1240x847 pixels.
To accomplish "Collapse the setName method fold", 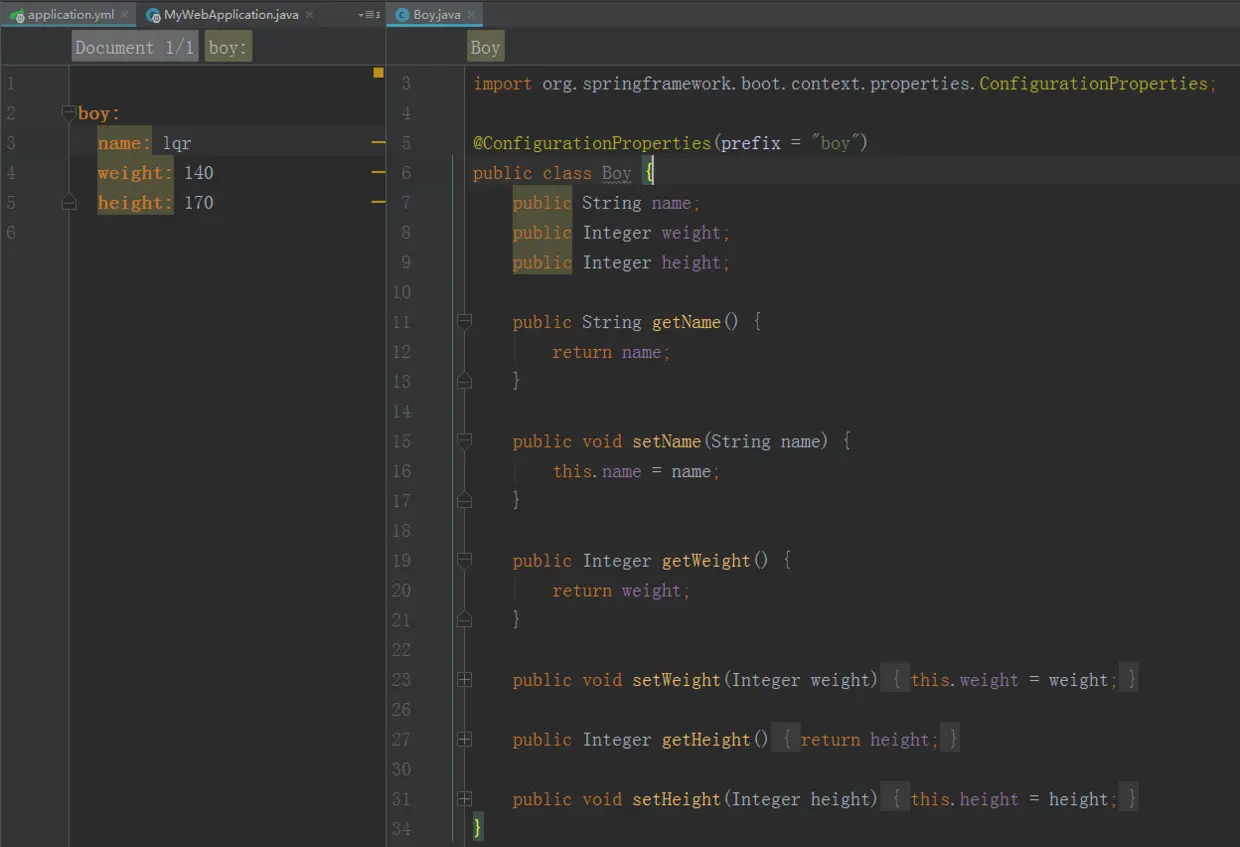I will click(x=464, y=440).
